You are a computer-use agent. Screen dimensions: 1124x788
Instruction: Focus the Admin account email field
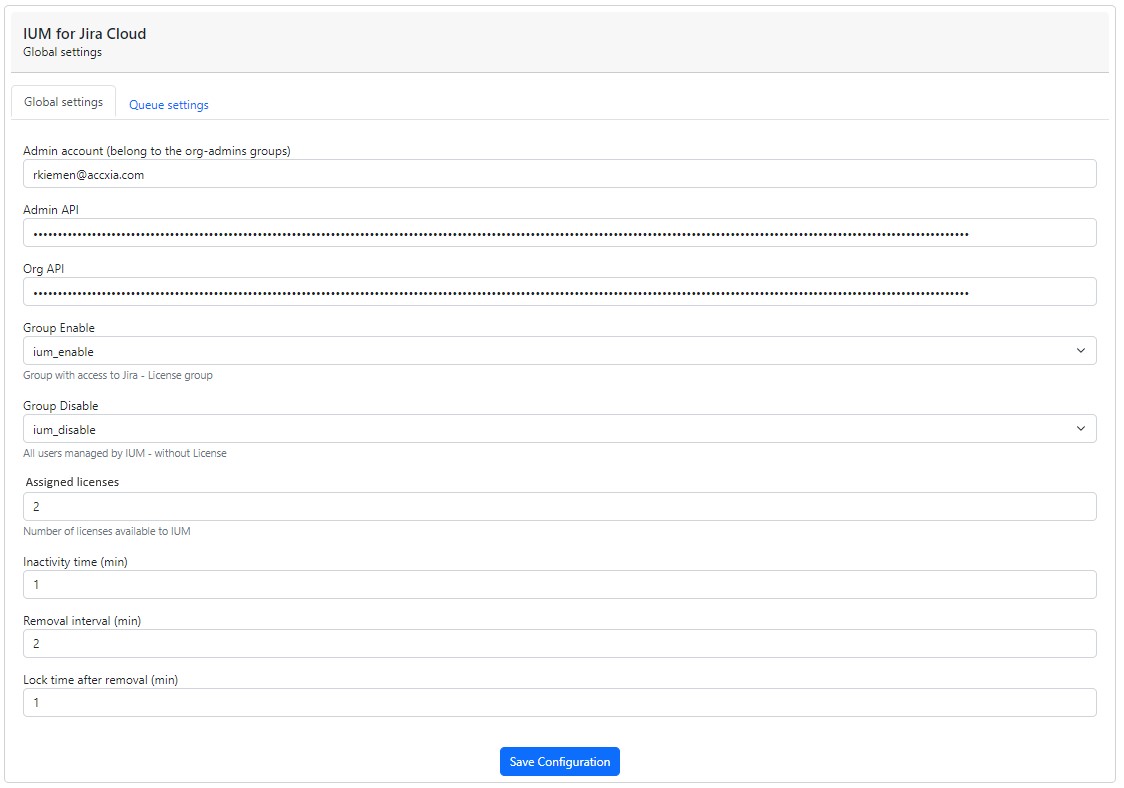click(559, 174)
